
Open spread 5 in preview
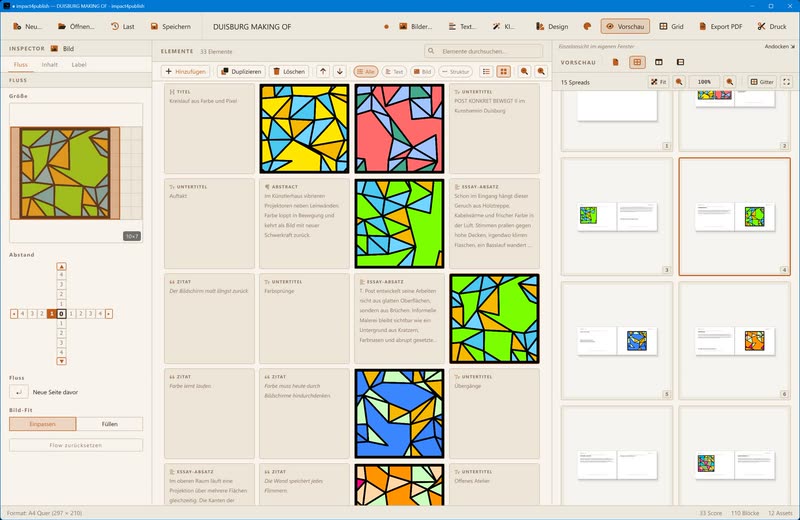pos(617,341)
